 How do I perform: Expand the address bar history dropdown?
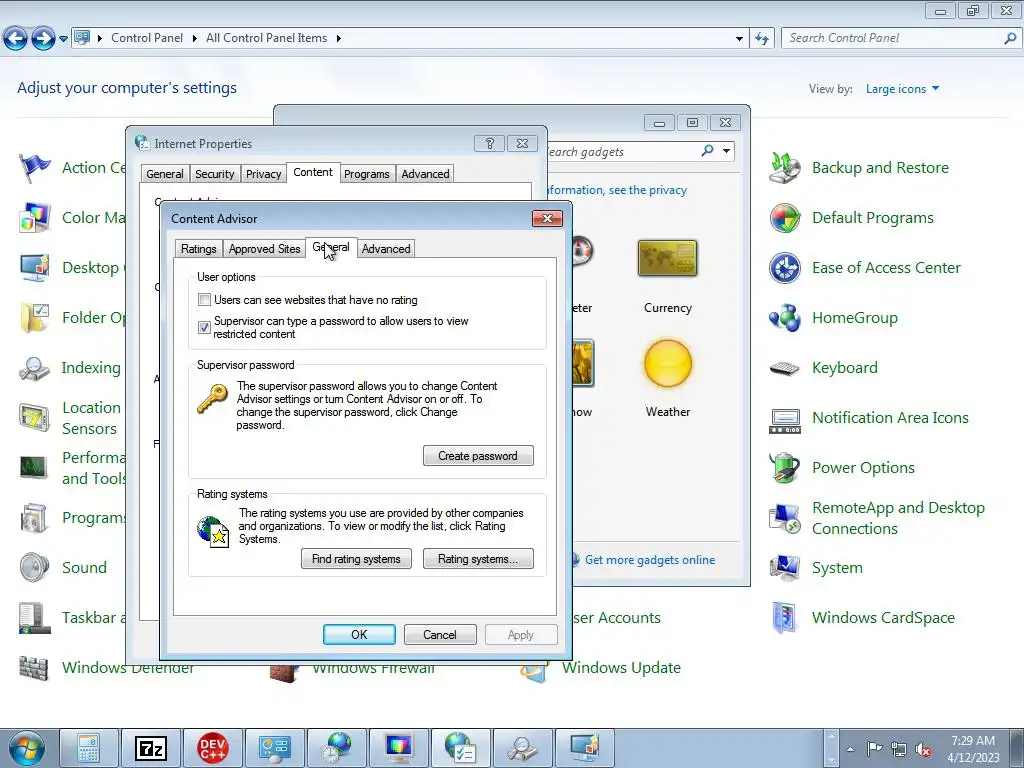(739, 39)
